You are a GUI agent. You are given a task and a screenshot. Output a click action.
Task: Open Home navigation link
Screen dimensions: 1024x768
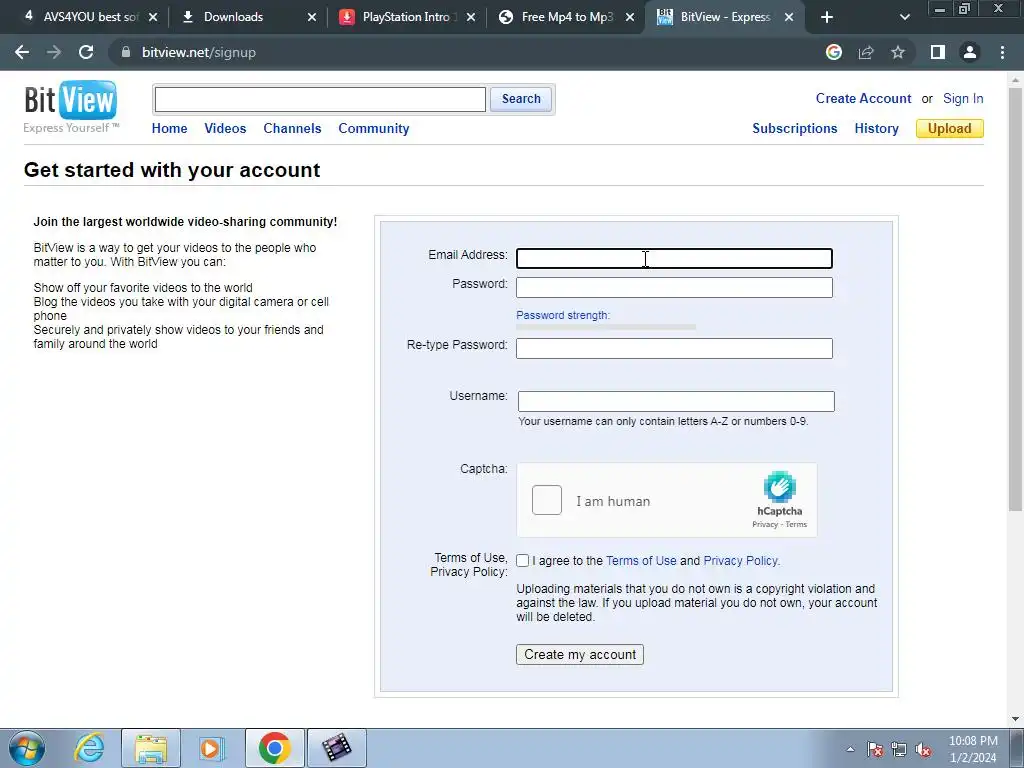click(169, 129)
